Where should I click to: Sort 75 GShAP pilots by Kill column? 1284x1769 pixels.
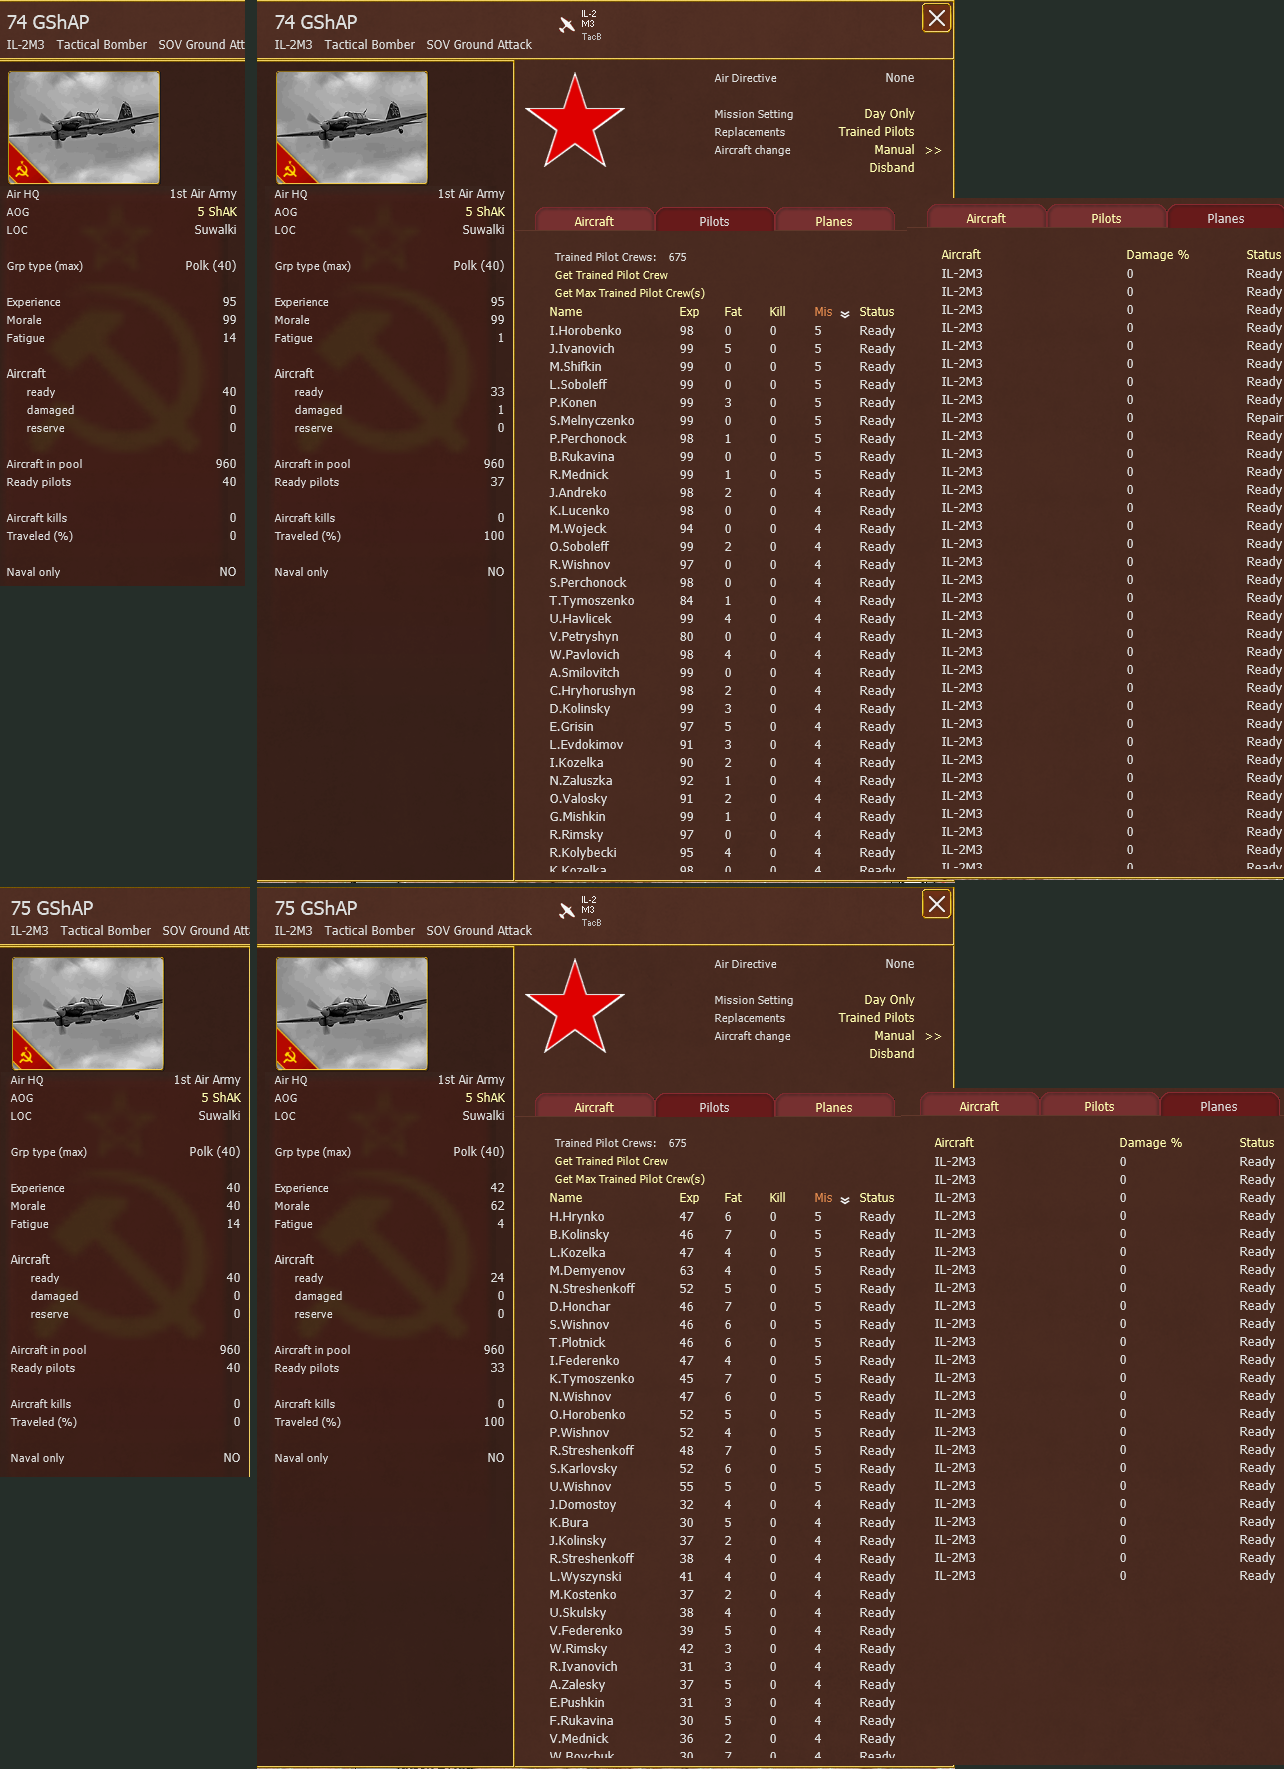tap(777, 1198)
